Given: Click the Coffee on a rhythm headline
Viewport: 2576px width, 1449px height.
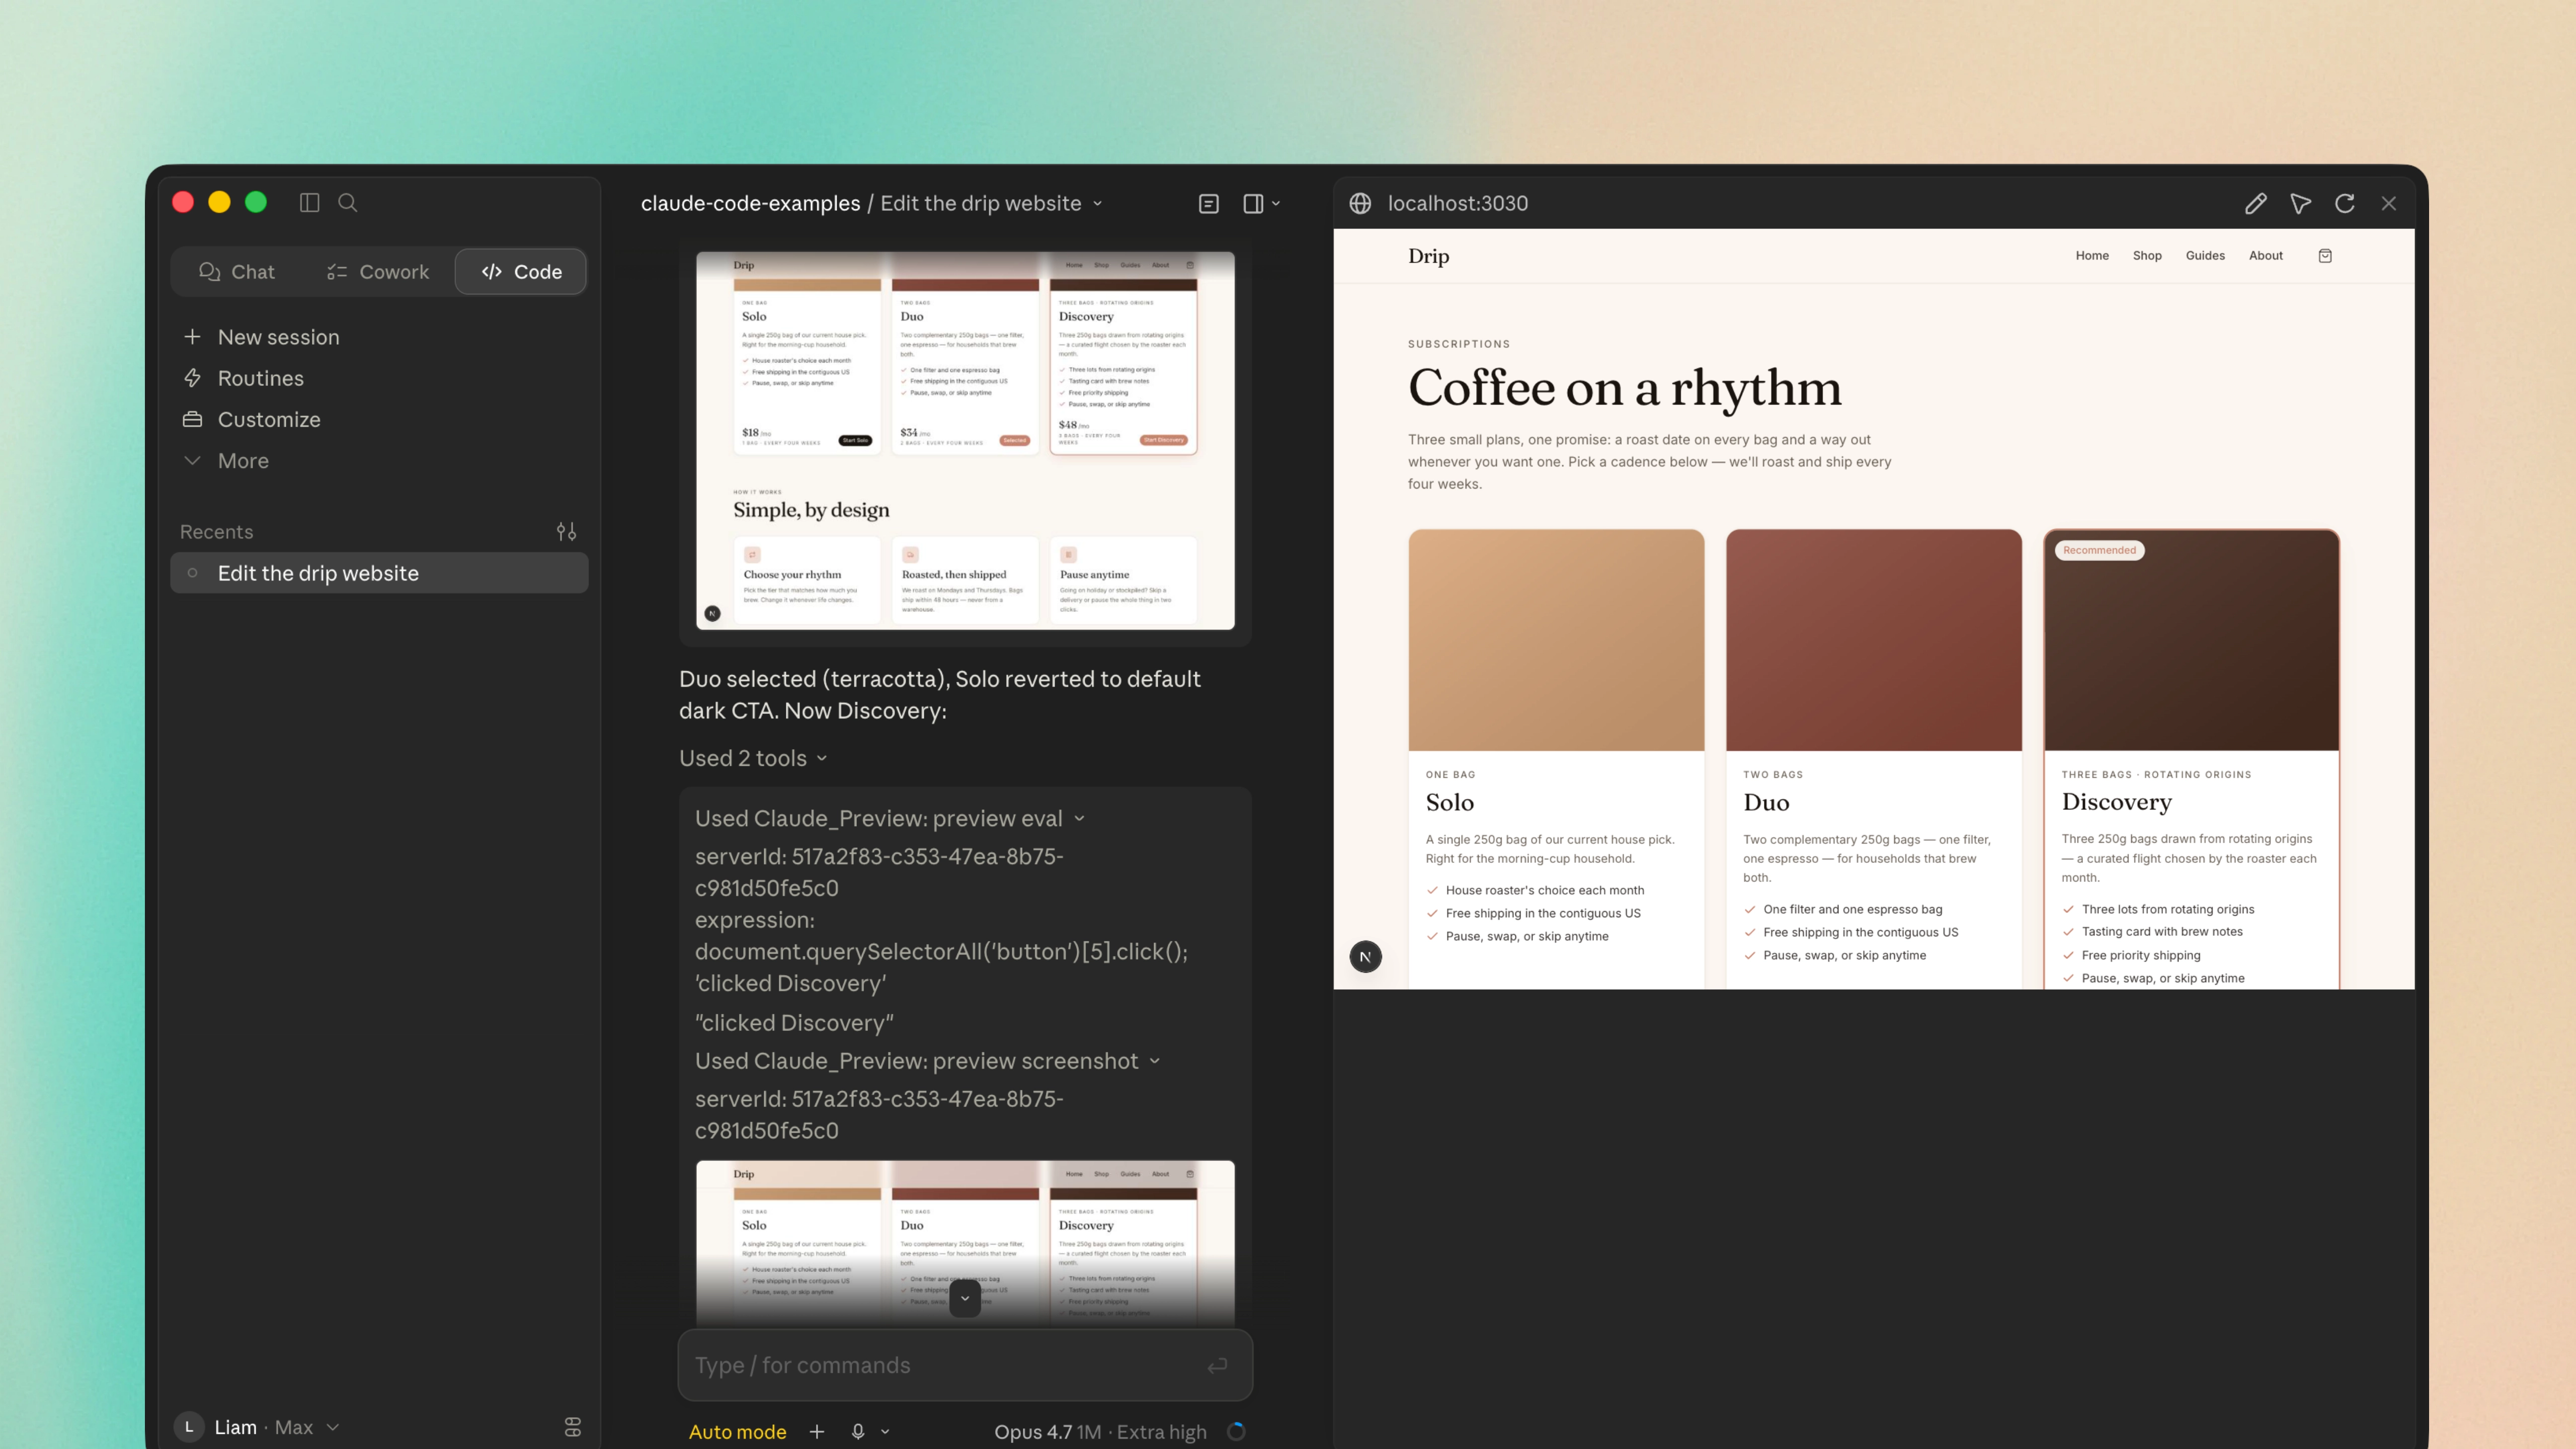Looking at the screenshot, I should click(1625, 389).
